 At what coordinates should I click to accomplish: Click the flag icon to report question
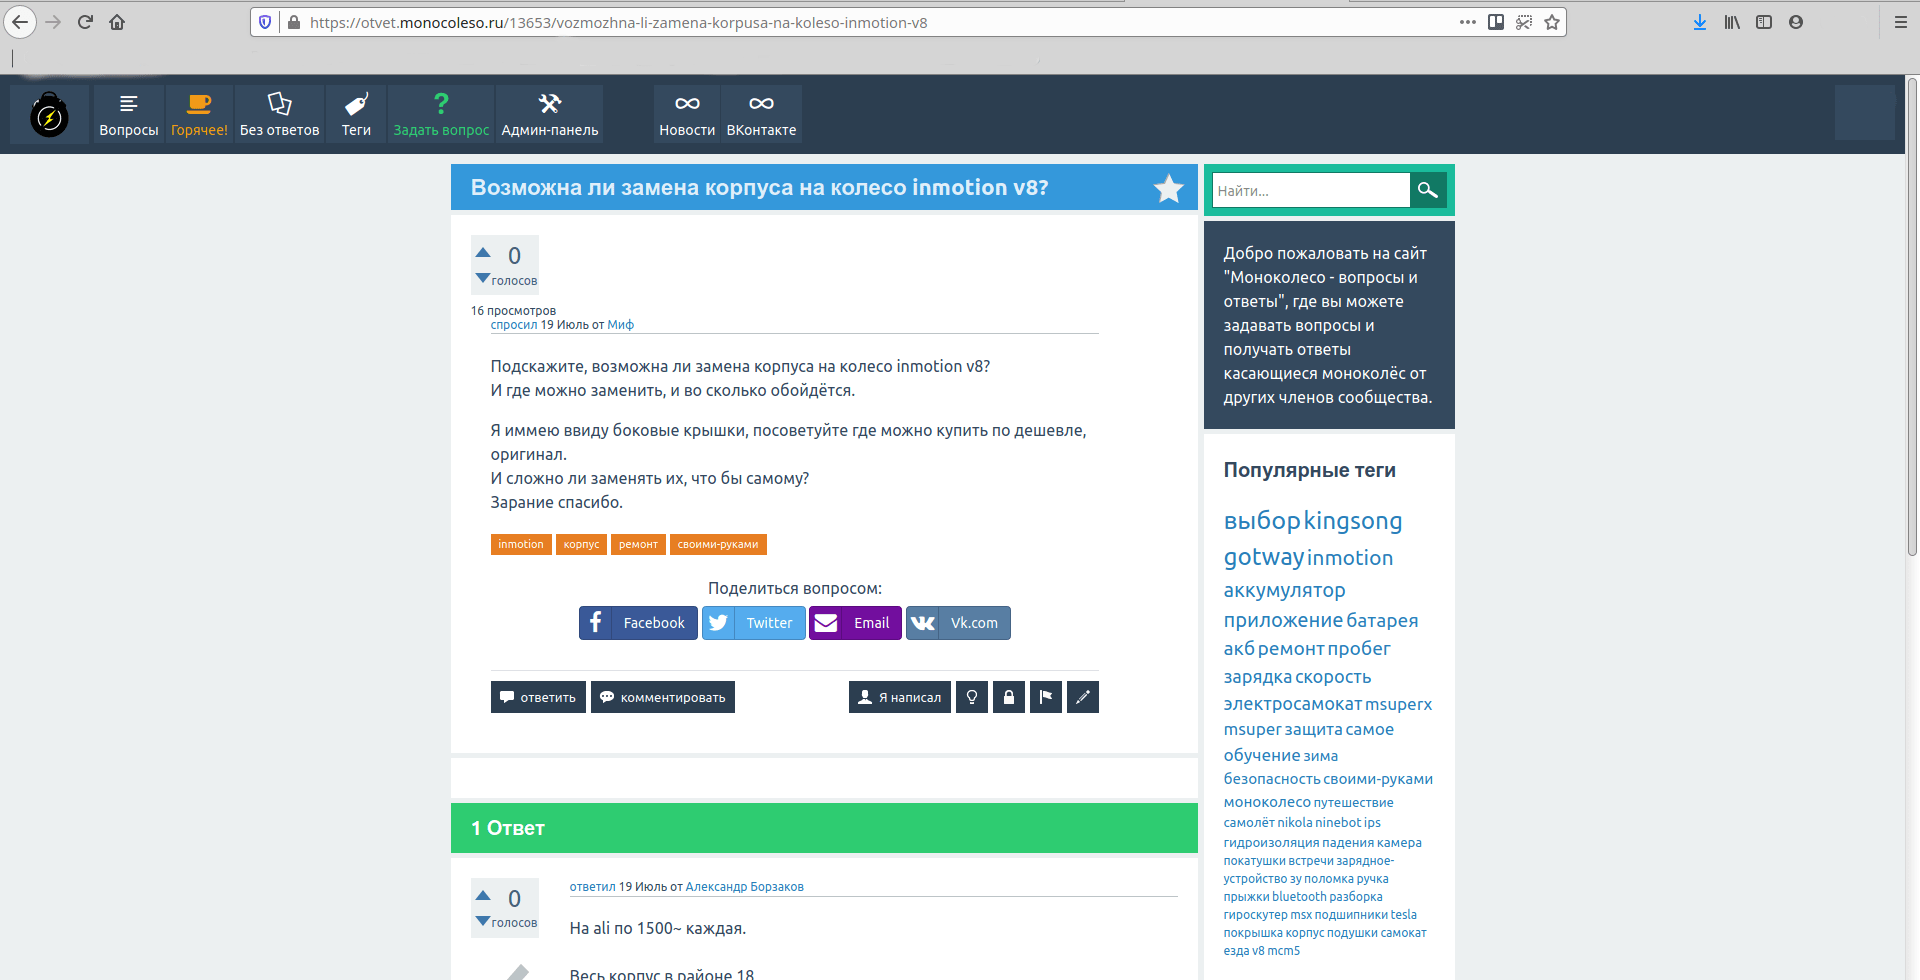[x=1045, y=696]
